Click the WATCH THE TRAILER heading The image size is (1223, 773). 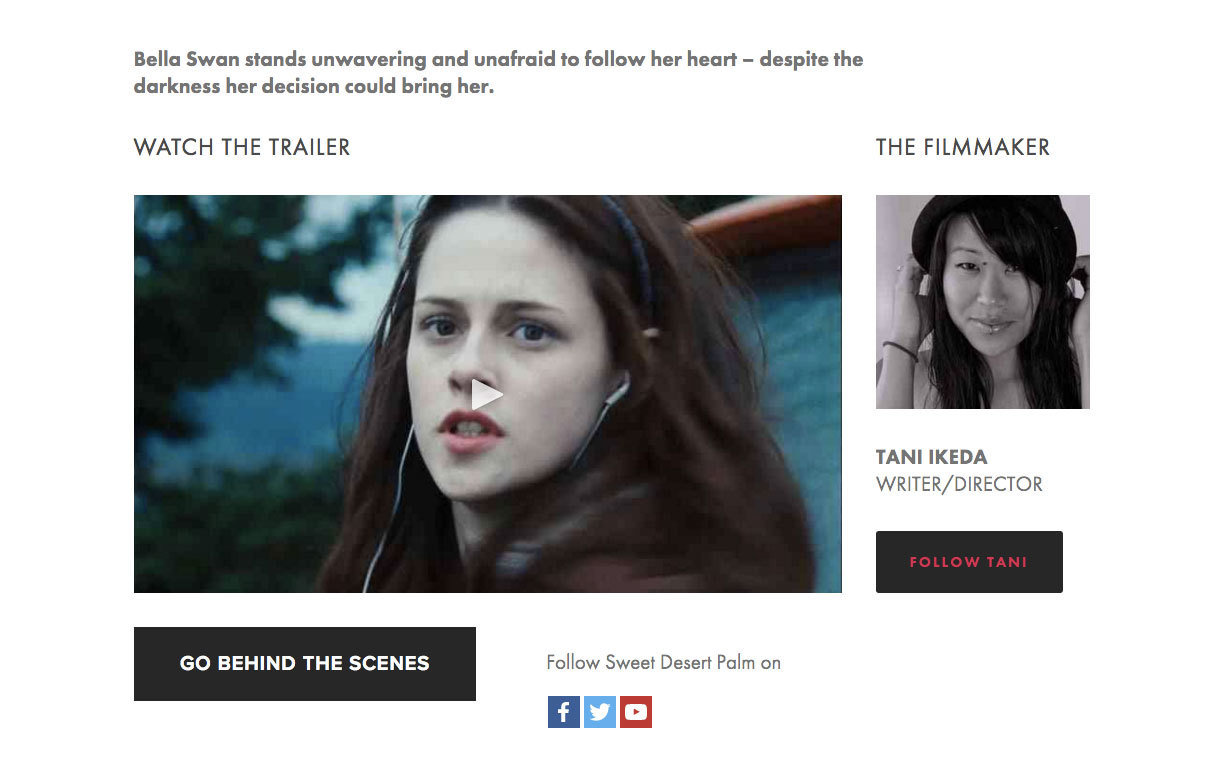point(242,147)
